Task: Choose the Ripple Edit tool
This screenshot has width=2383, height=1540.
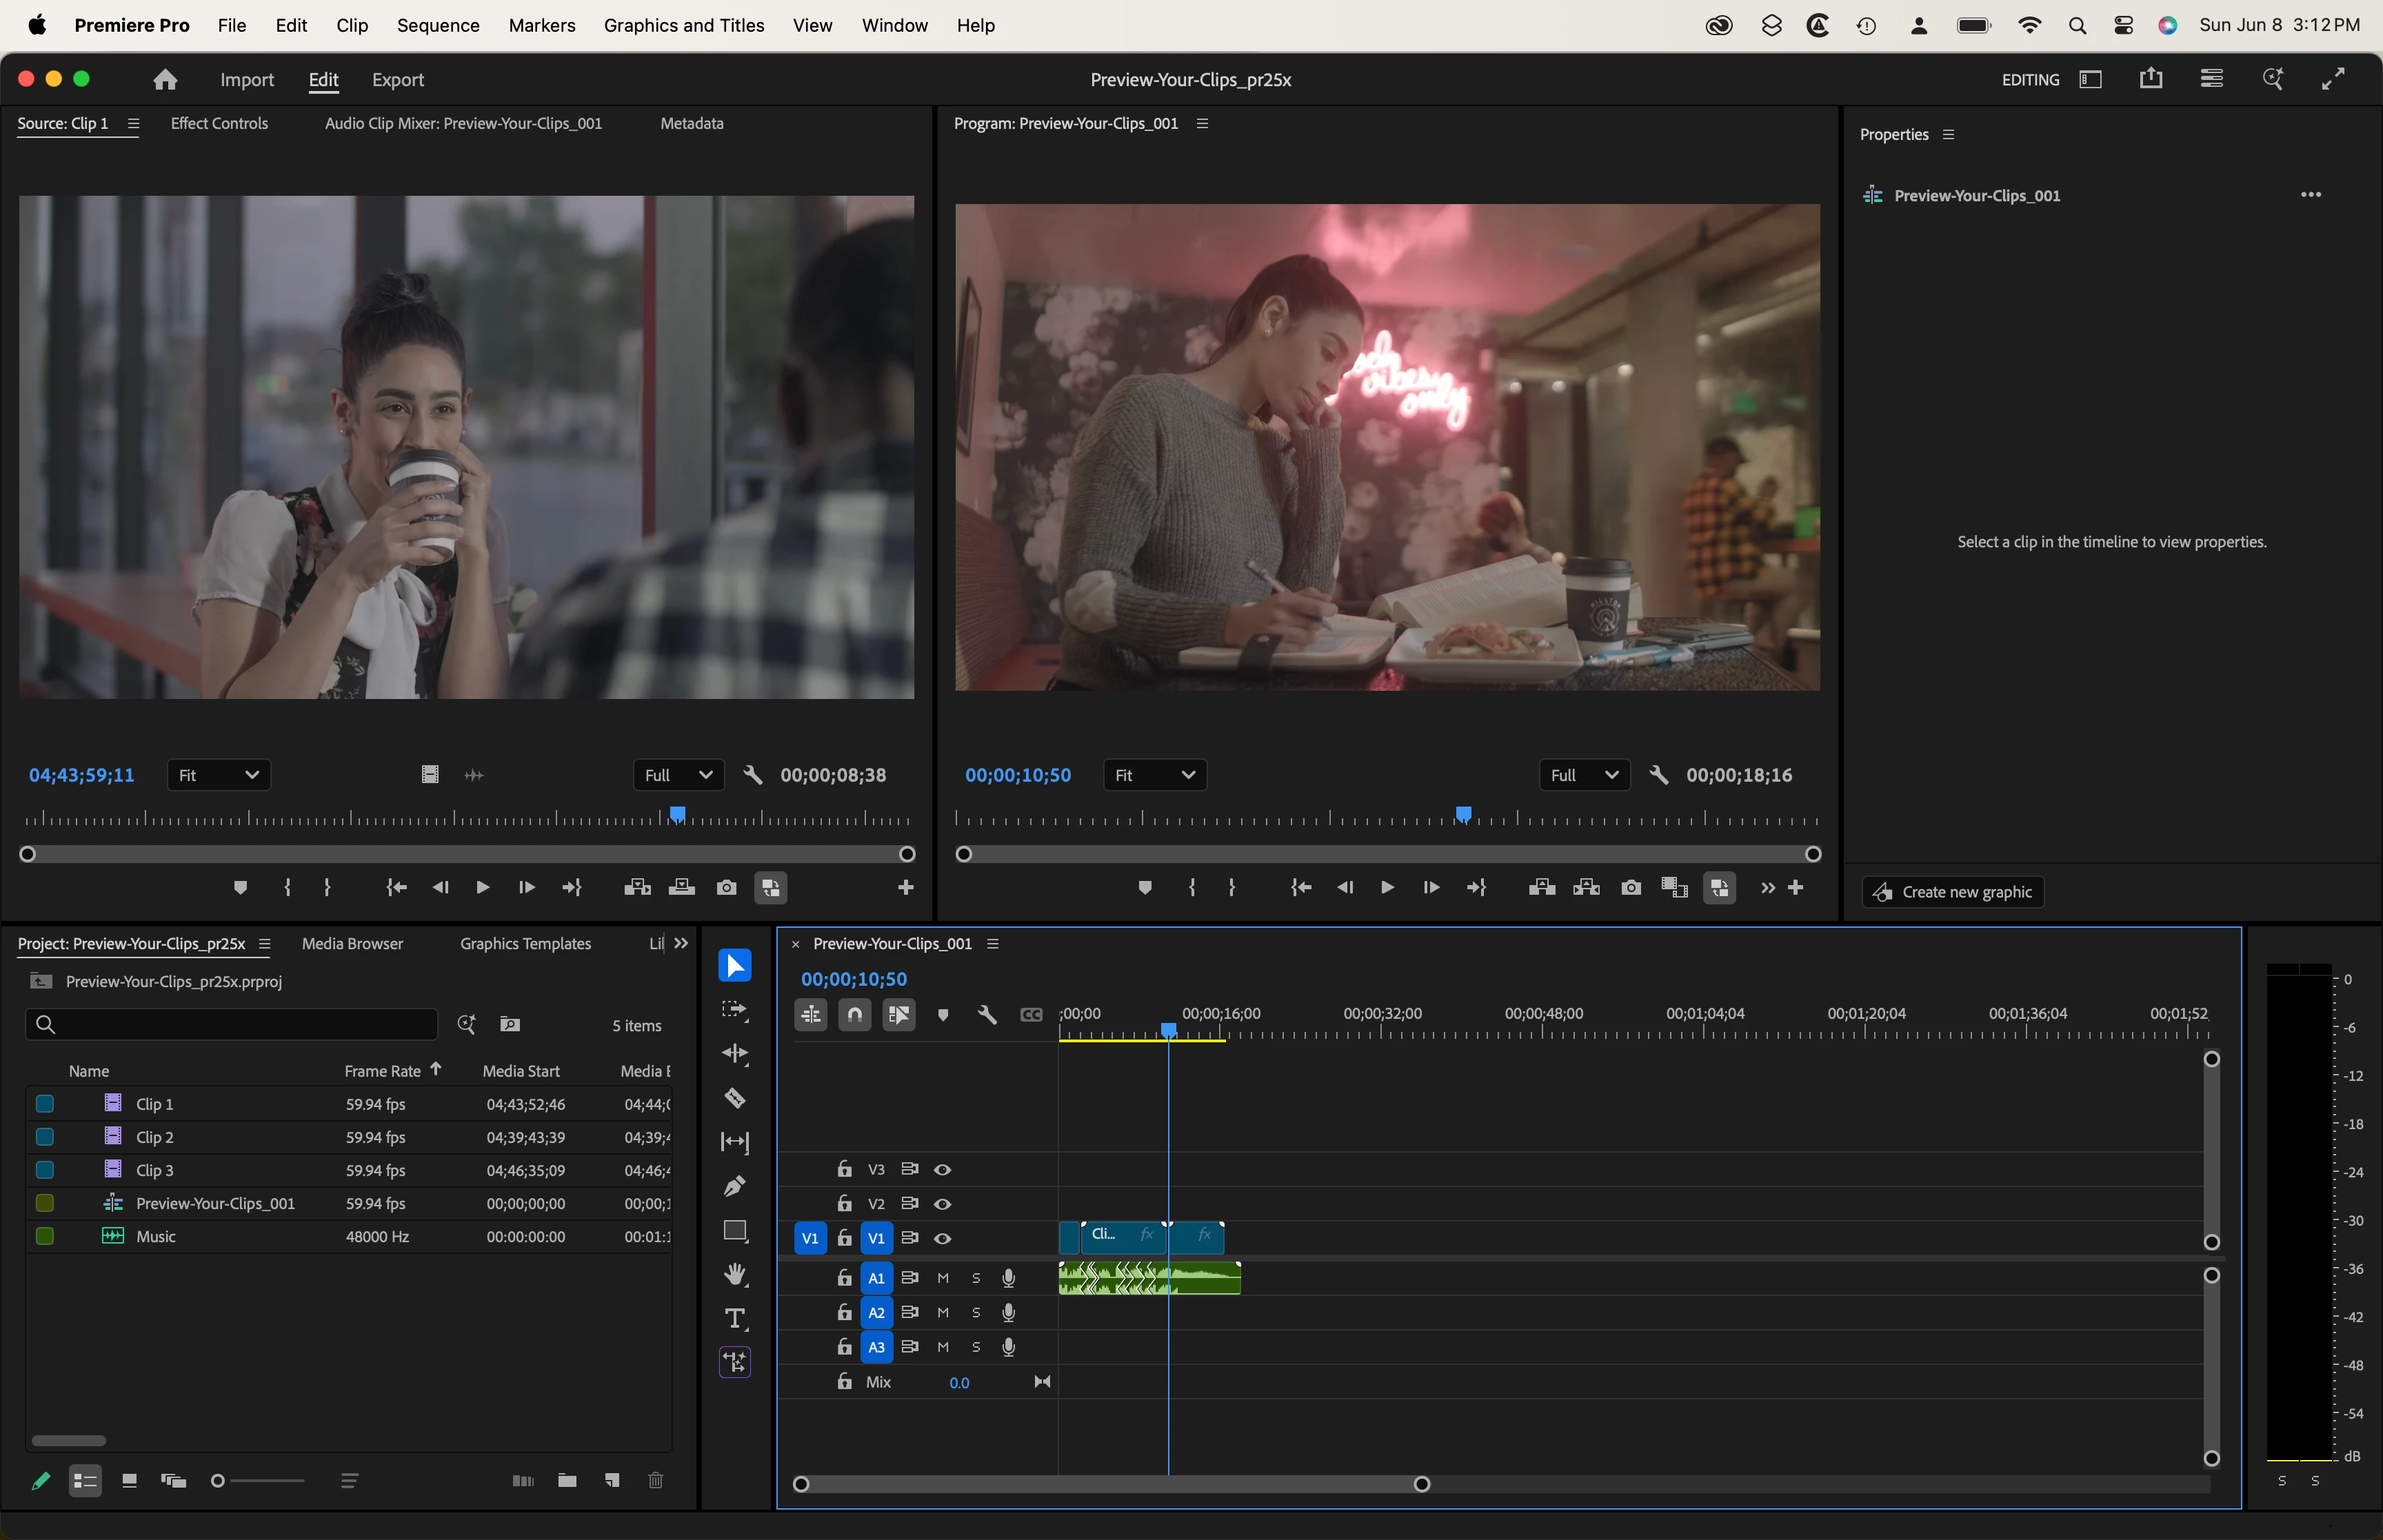Action: coord(735,1054)
